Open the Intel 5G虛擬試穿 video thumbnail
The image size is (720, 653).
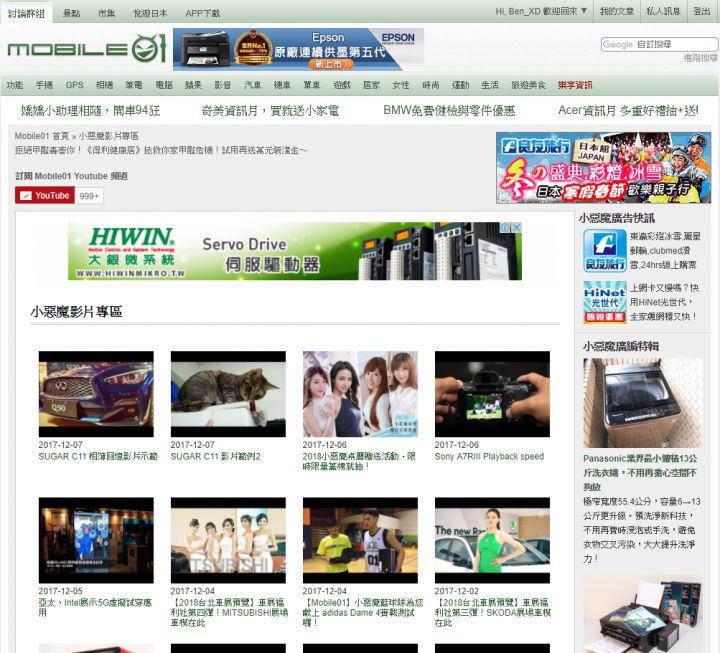96,540
